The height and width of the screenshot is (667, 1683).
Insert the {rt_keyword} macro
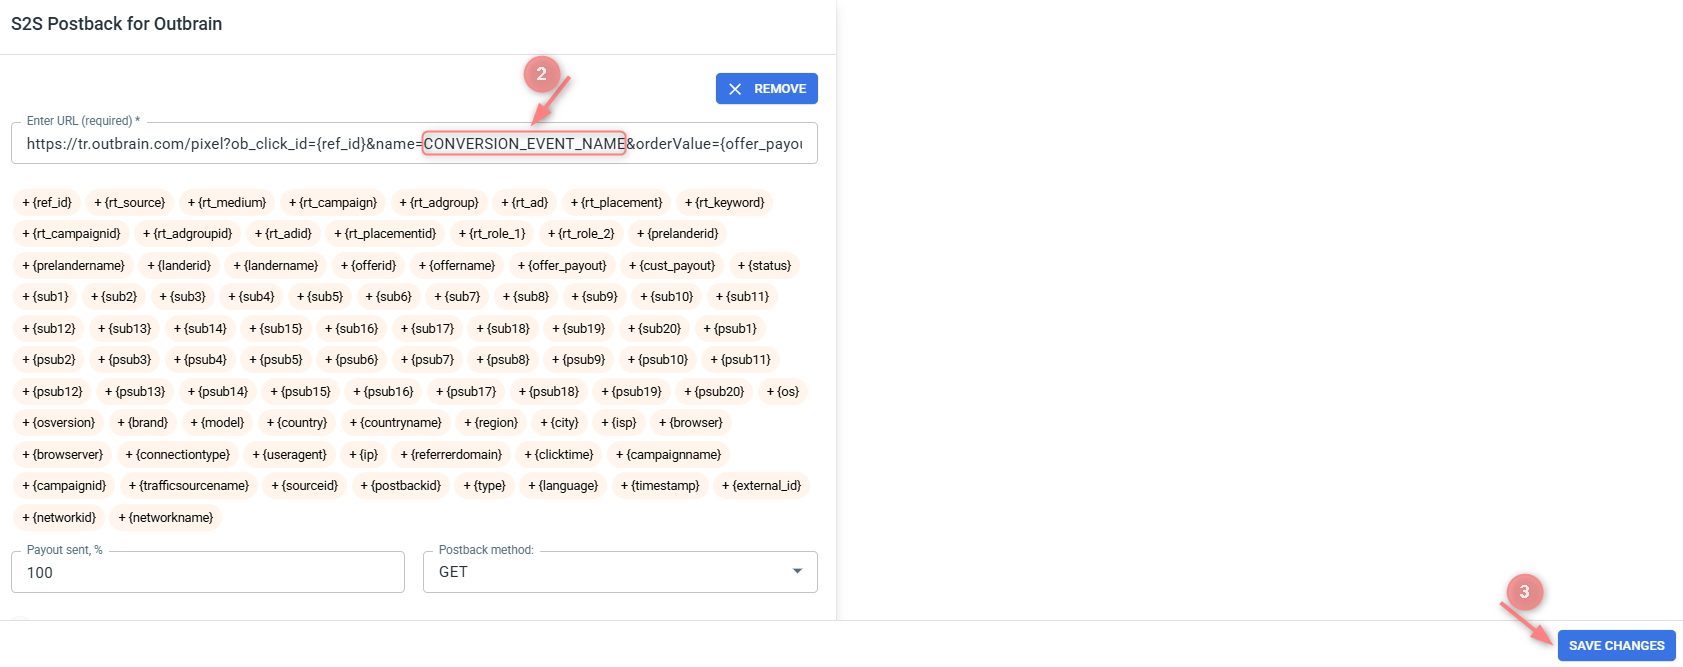[725, 203]
